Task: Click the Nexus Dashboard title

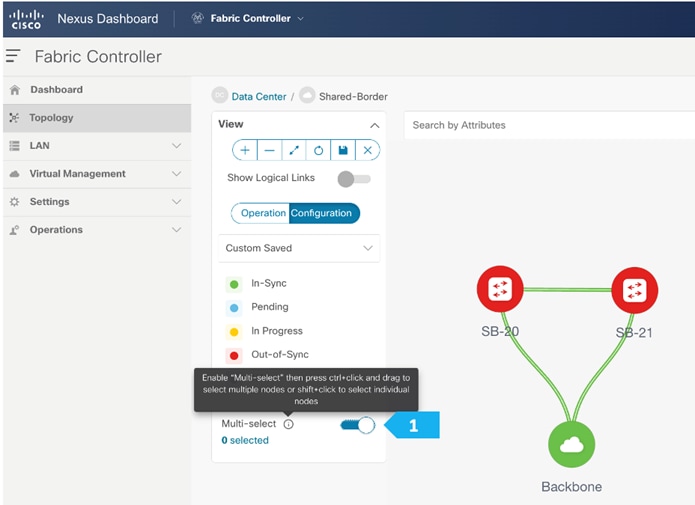Action: coord(108,19)
